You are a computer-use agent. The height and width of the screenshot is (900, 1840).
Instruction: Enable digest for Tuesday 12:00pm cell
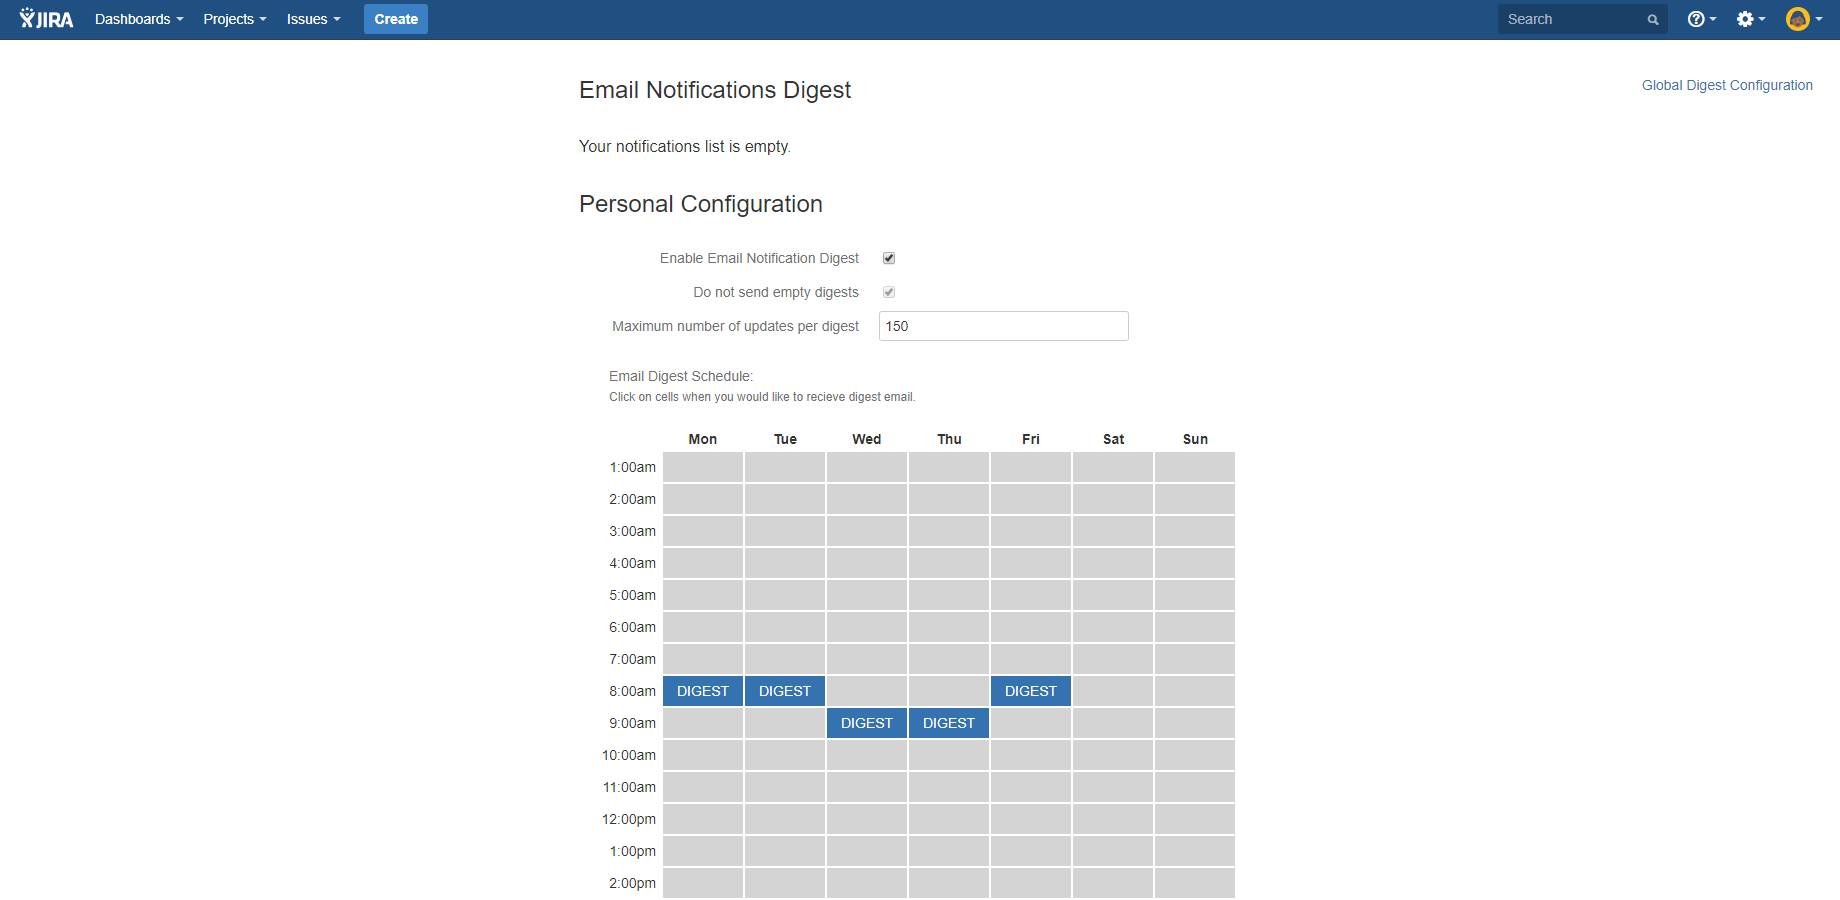point(785,819)
